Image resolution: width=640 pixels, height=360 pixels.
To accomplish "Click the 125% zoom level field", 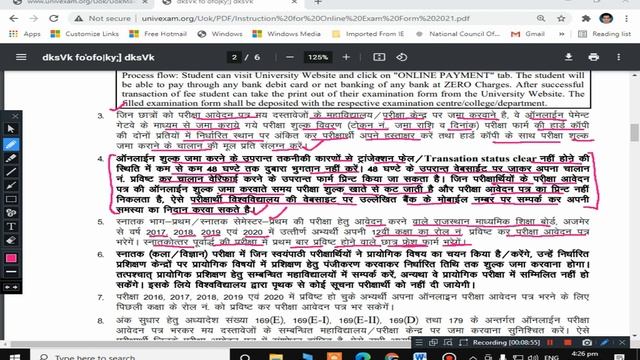I will 318,57.
